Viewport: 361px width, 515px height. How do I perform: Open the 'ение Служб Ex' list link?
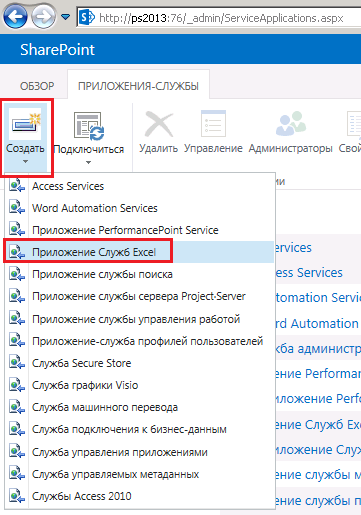318,425
